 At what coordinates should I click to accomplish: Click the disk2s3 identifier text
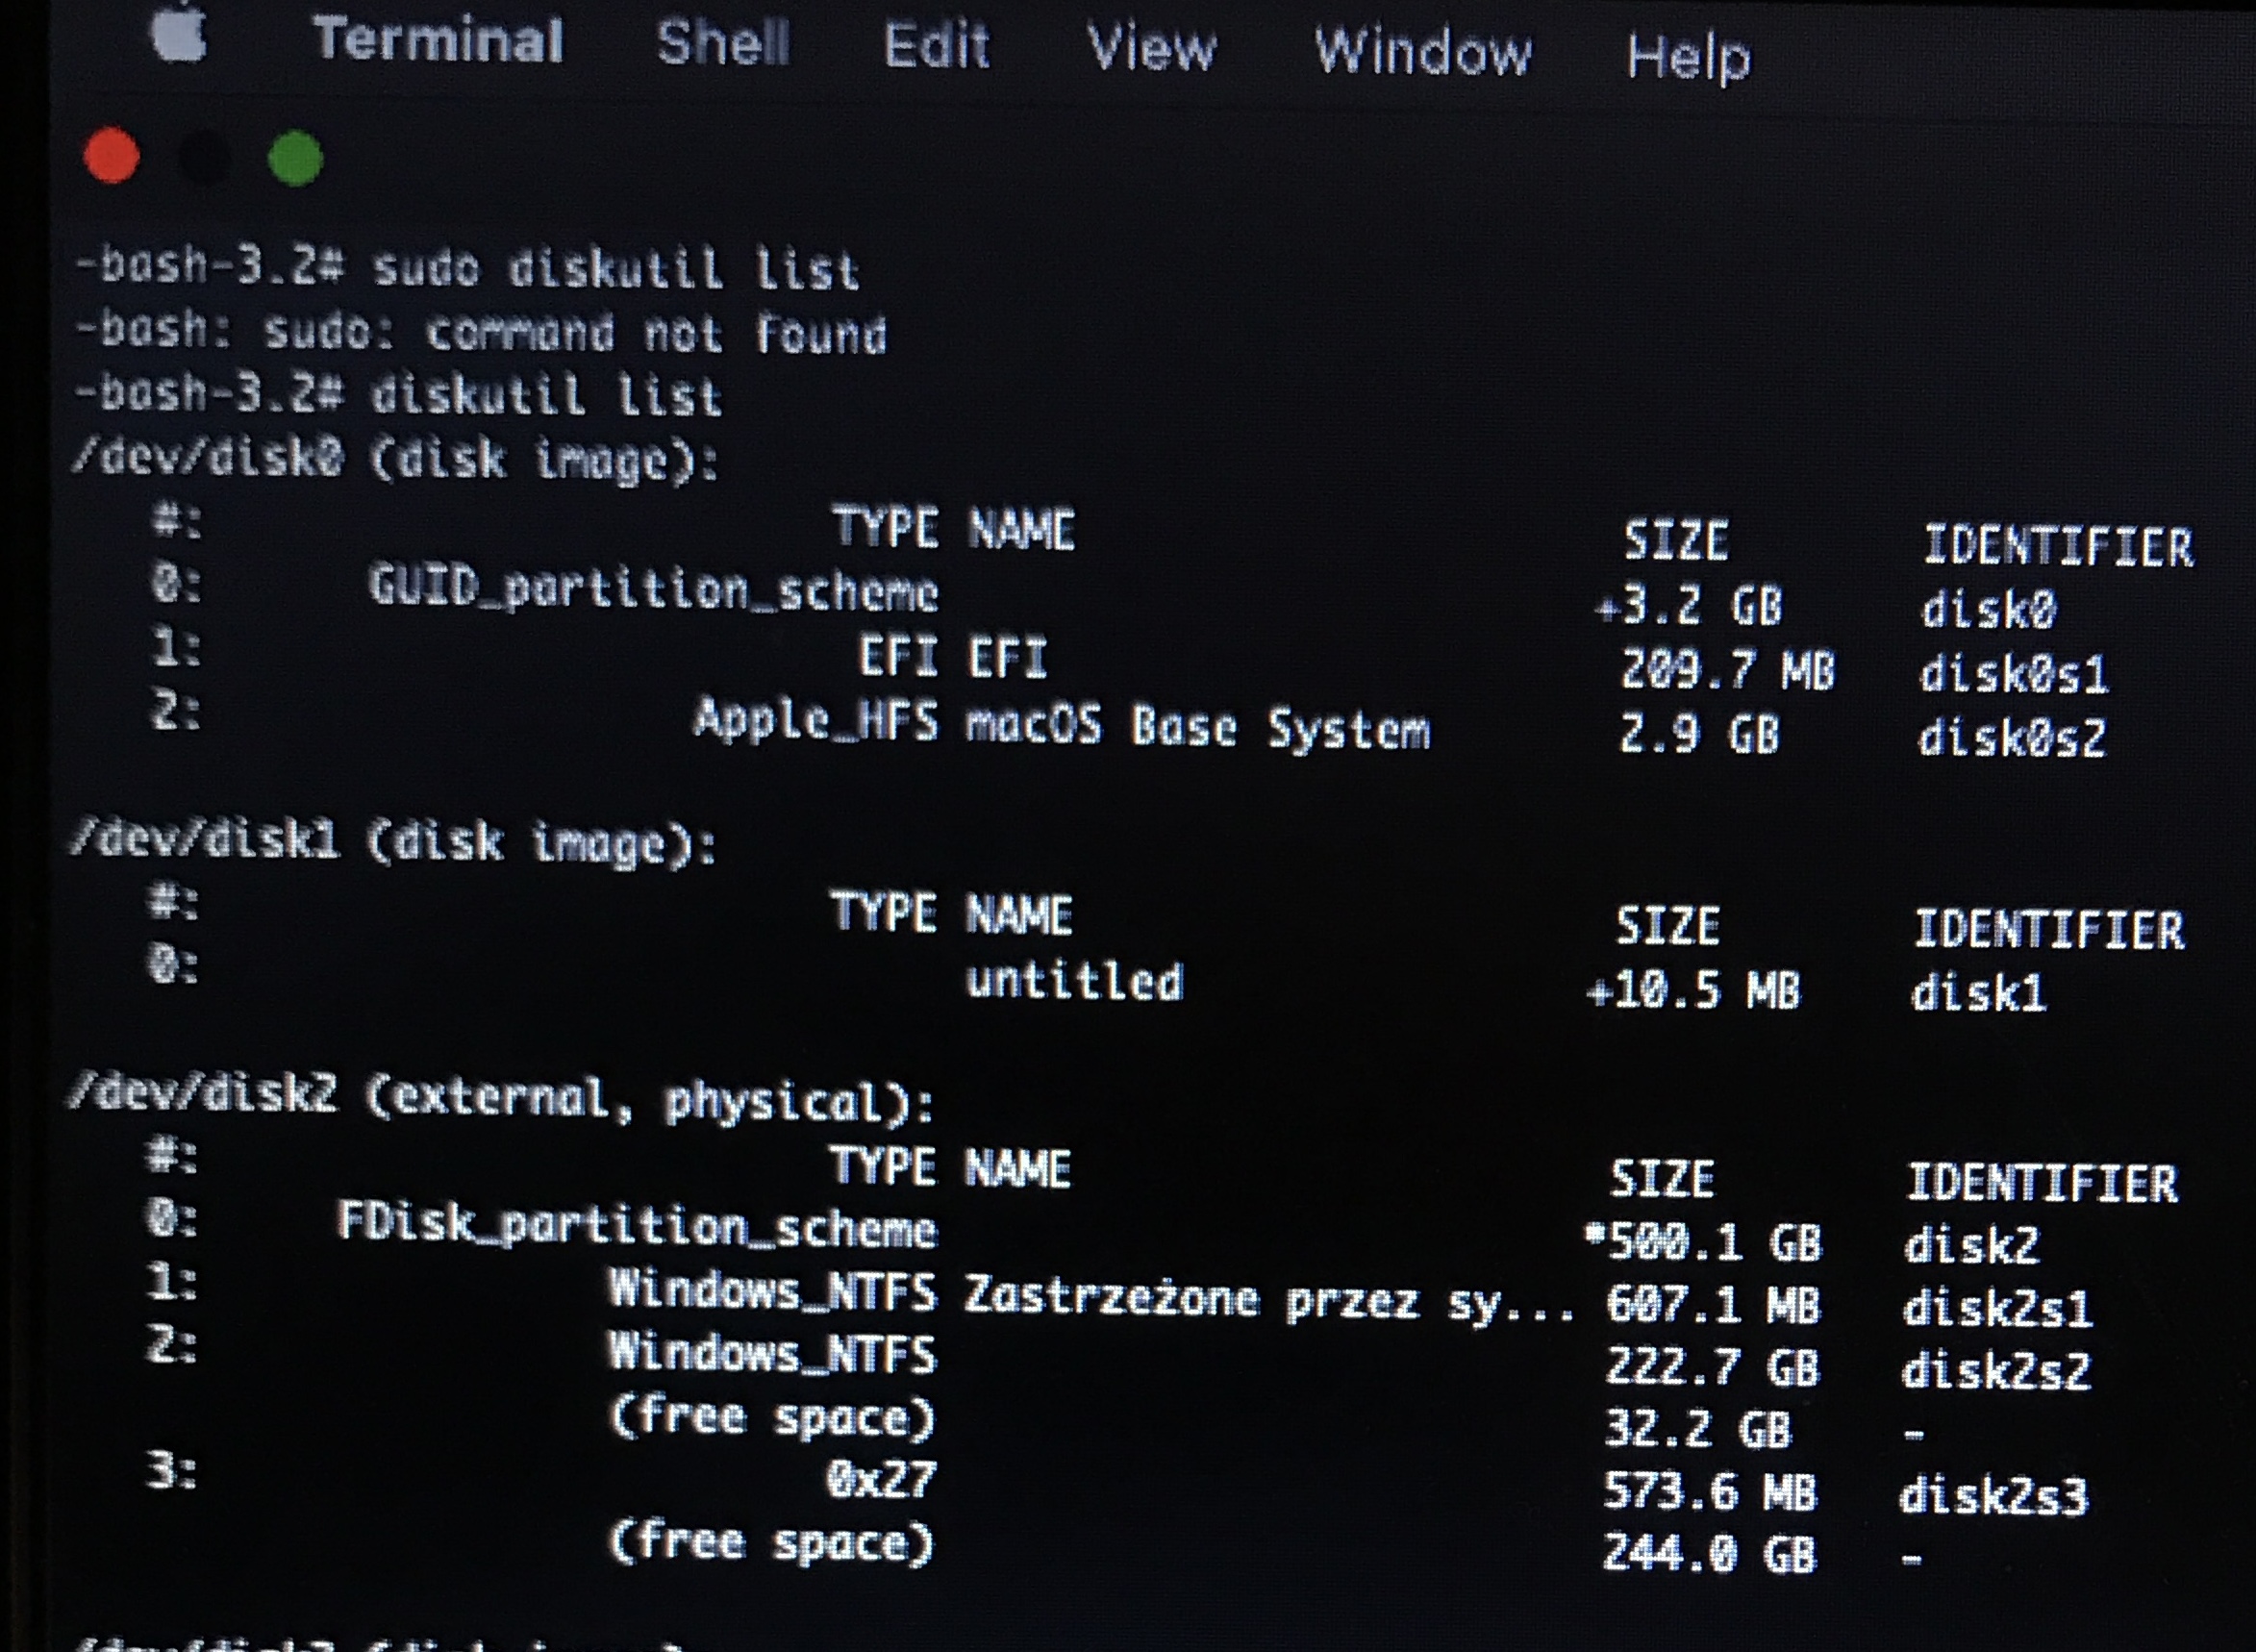pos(1992,1496)
